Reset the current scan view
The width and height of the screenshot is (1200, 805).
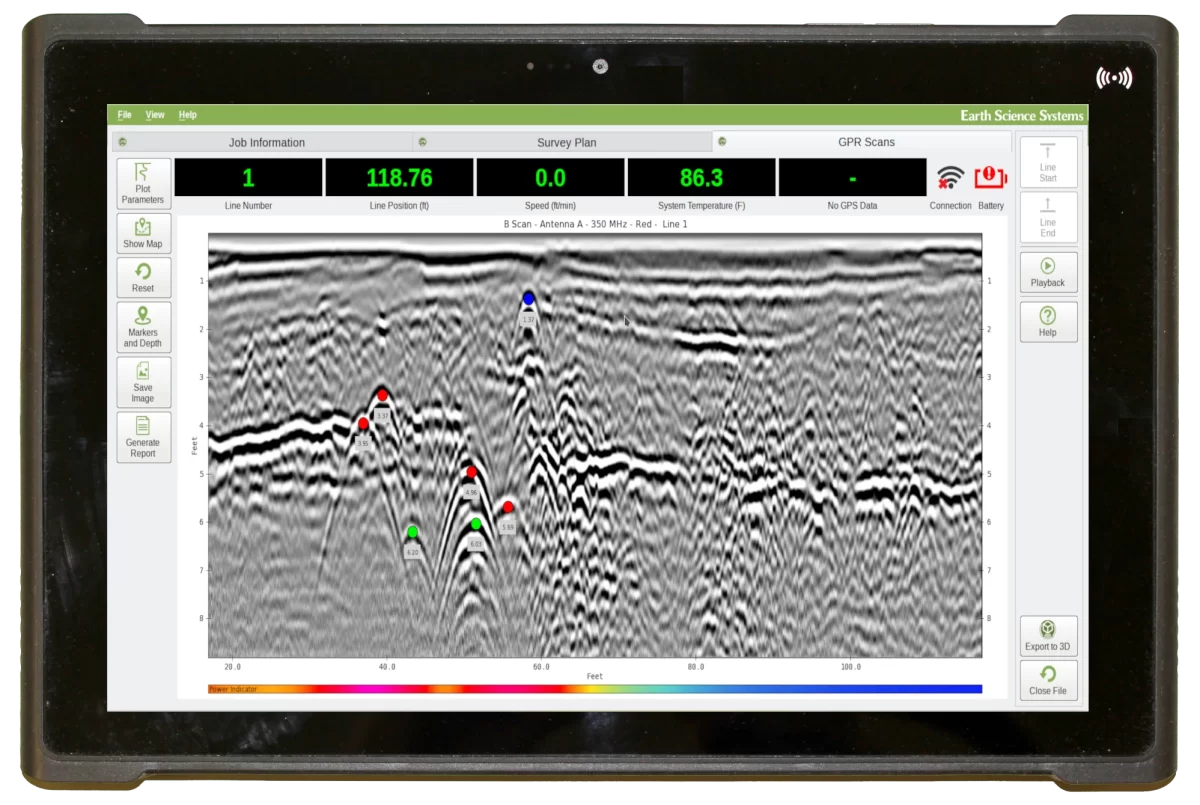point(142,277)
